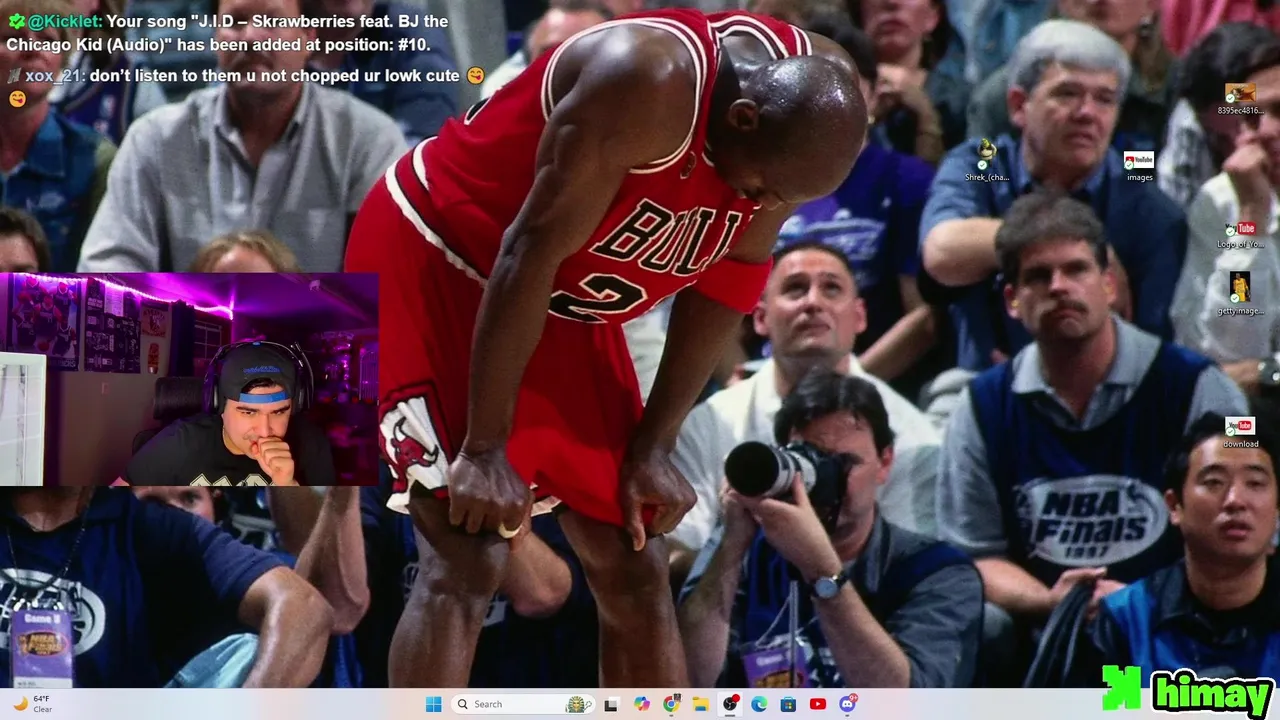Open Task View from the taskbar

(611, 704)
